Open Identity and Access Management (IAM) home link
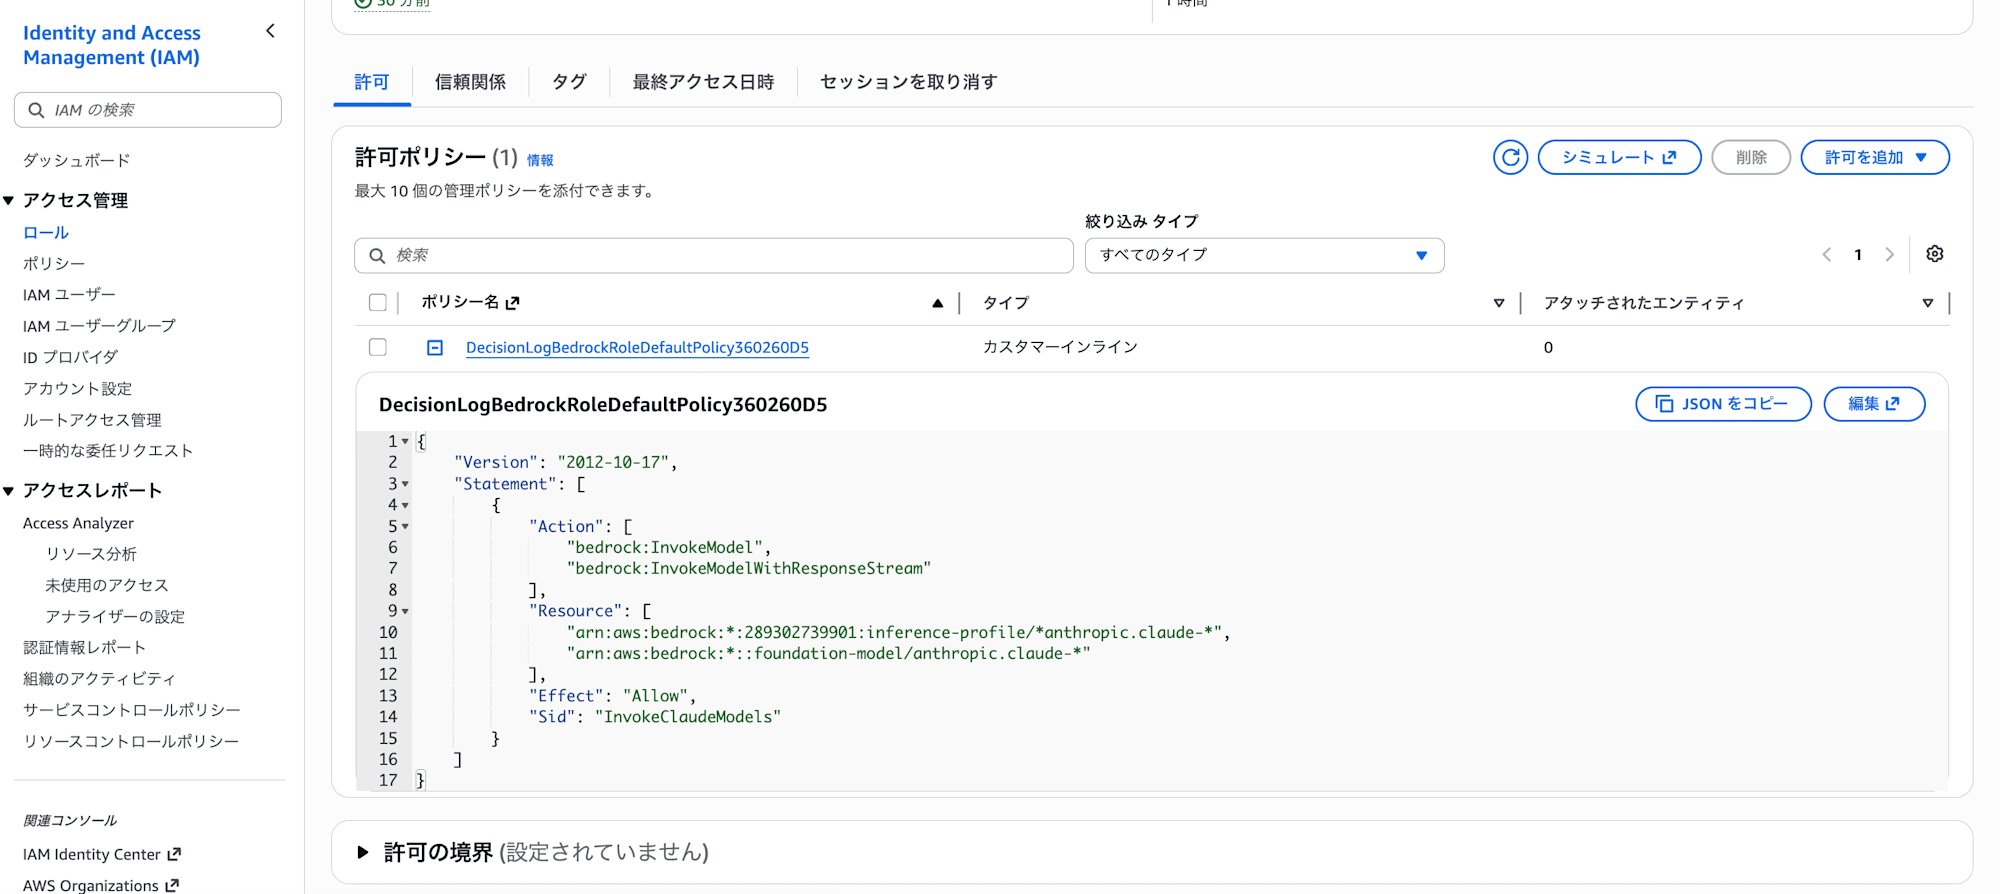The width and height of the screenshot is (2000, 894). [112, 45]
